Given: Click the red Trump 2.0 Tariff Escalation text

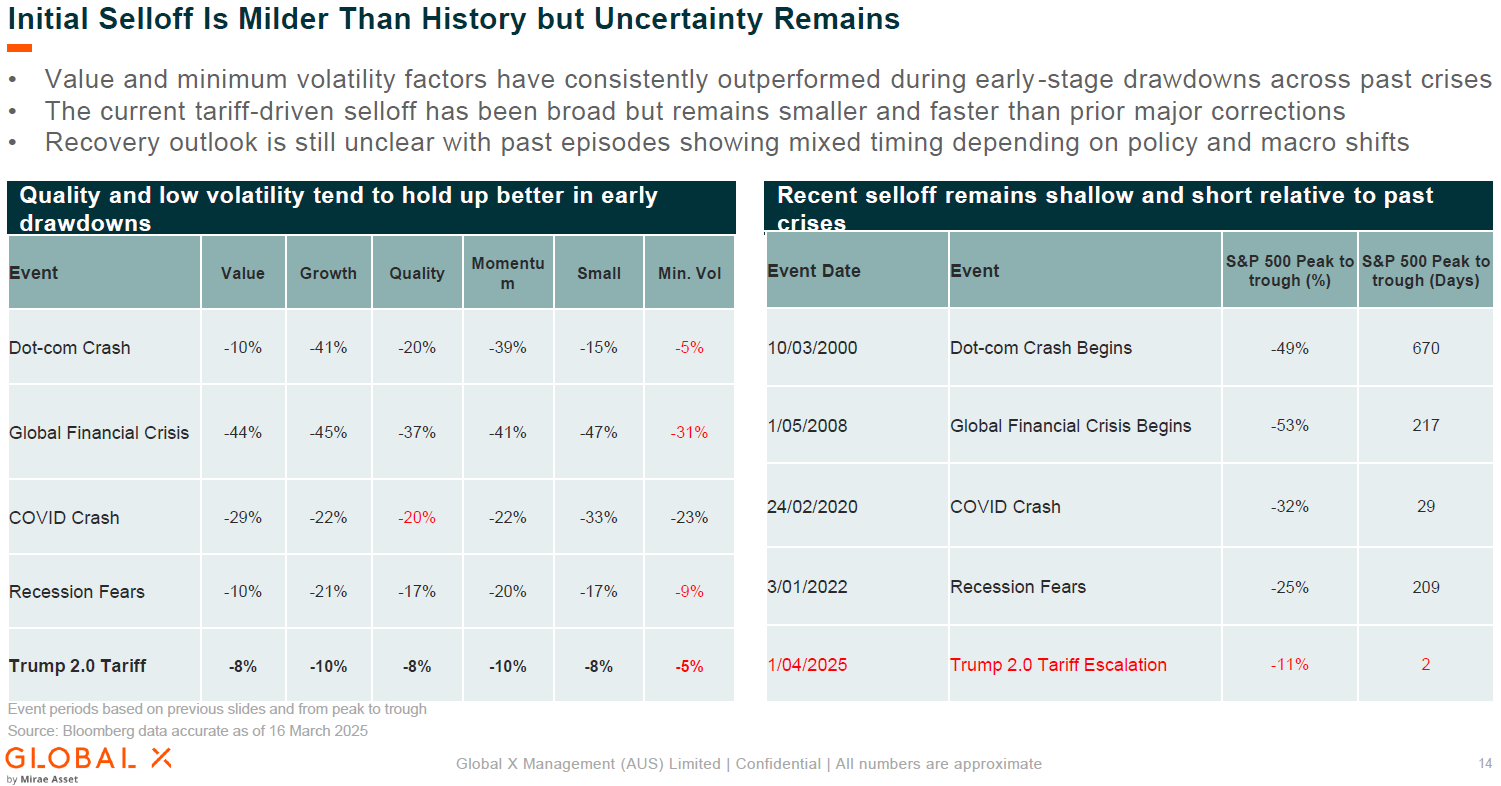Looking at the screenshot, I should coord(1058,665).
